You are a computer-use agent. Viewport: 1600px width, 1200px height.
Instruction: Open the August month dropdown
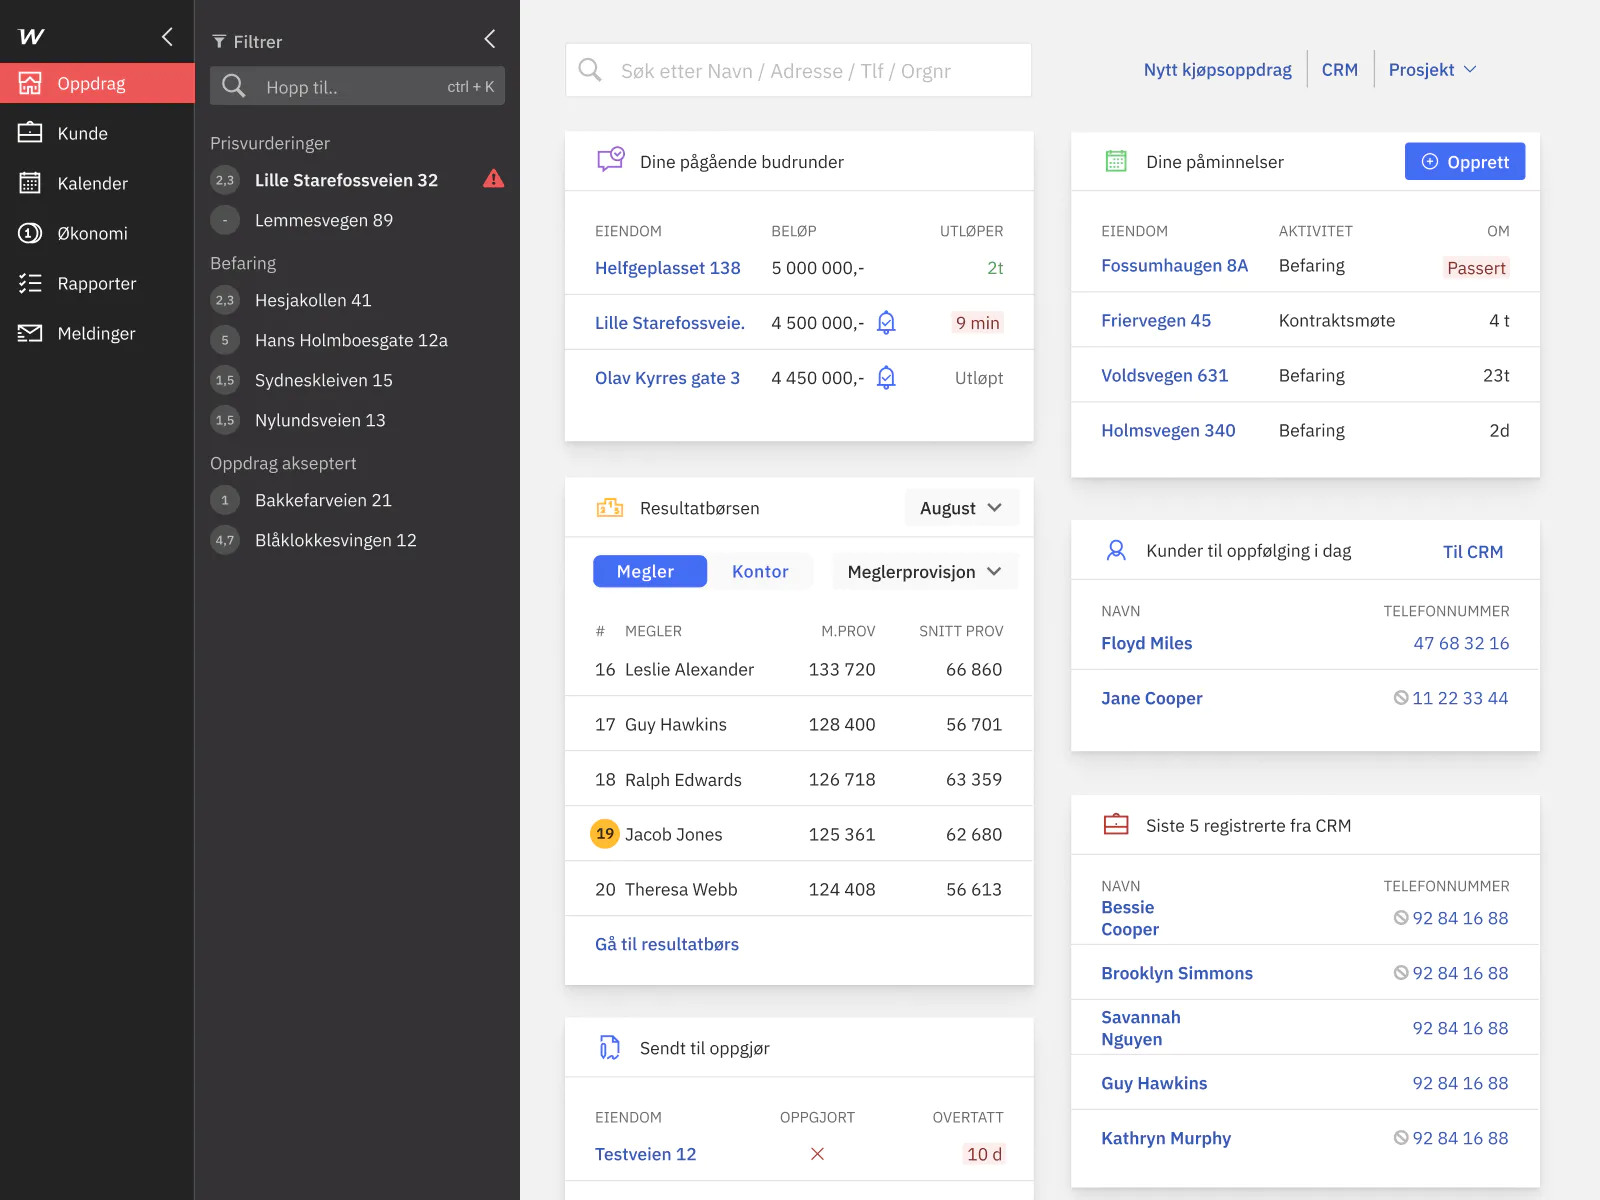(x=960, y=508)
